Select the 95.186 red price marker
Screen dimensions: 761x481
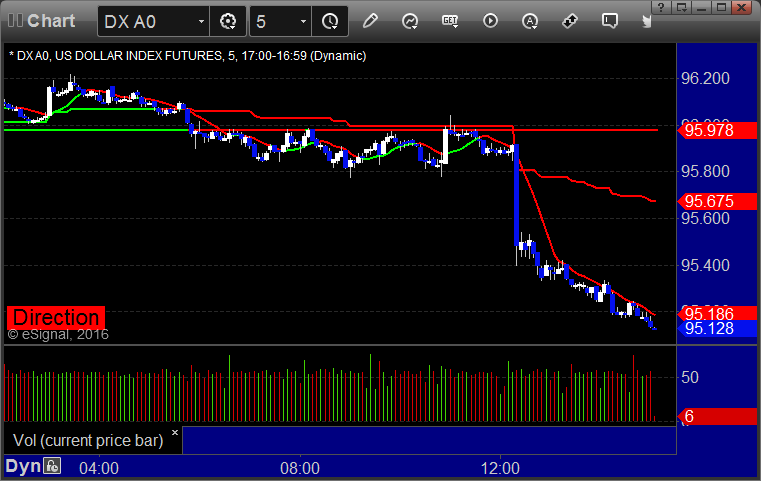tap(717, 313)
